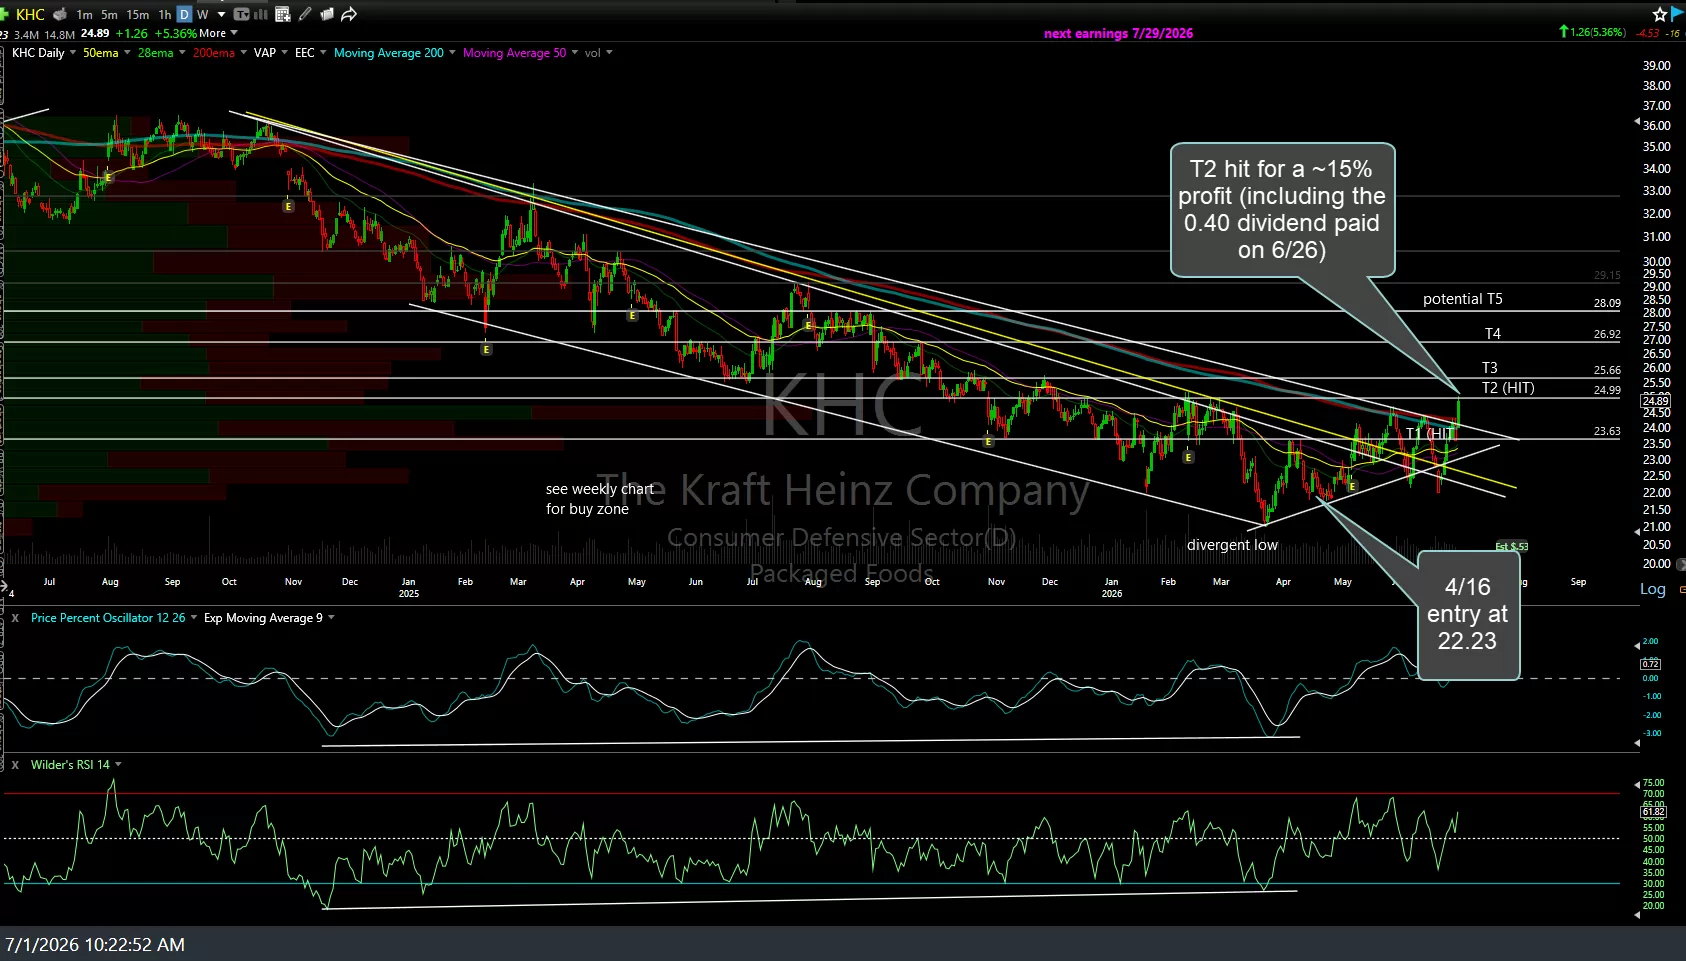The width and height of the screenshot is (1686, 961).
Task: Click the +5.36% percent change in quote bar
Action: (x=175, y=33)
